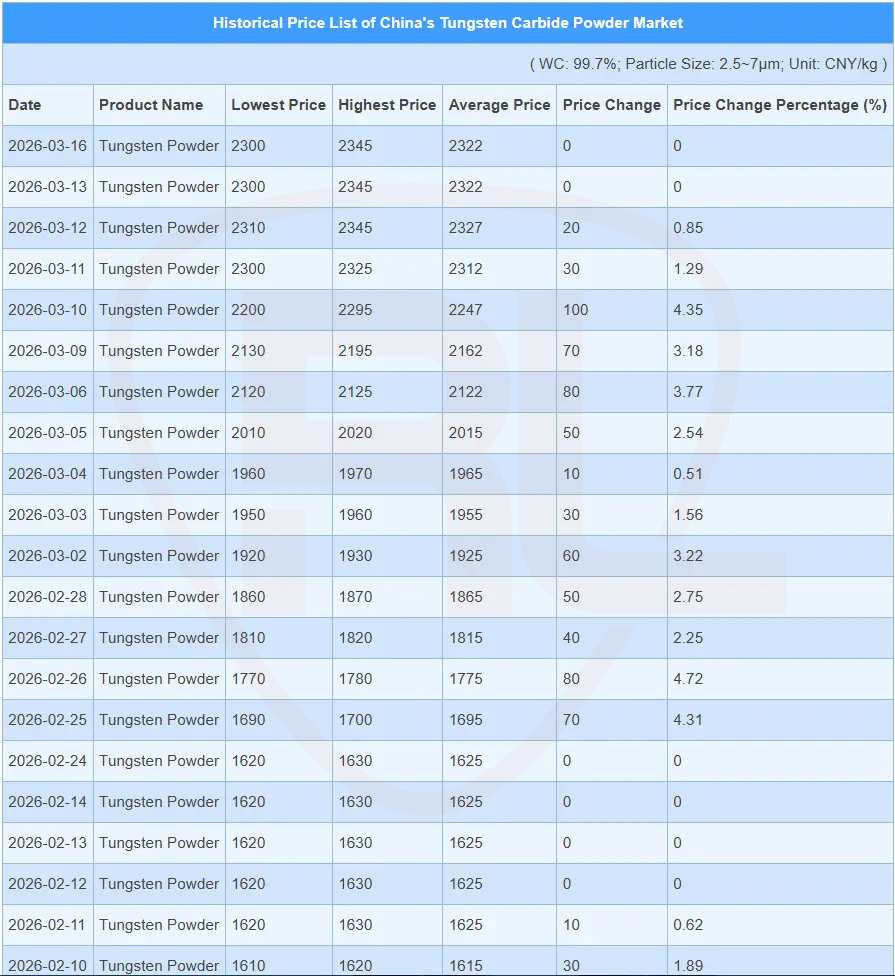Image resolution: width=895 pixels, height=976 pixels.
Task: Click the percentage value 0.51
Action: [x=688, y=474]
